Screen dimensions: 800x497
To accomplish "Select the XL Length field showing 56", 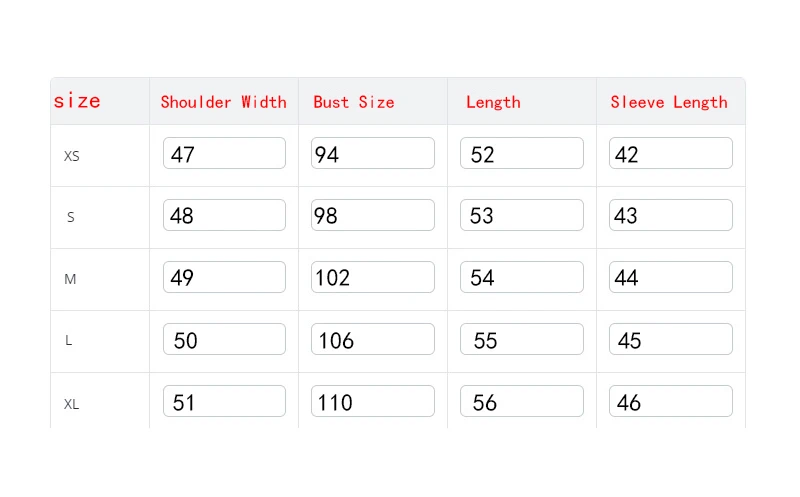I will coord(521,401).
